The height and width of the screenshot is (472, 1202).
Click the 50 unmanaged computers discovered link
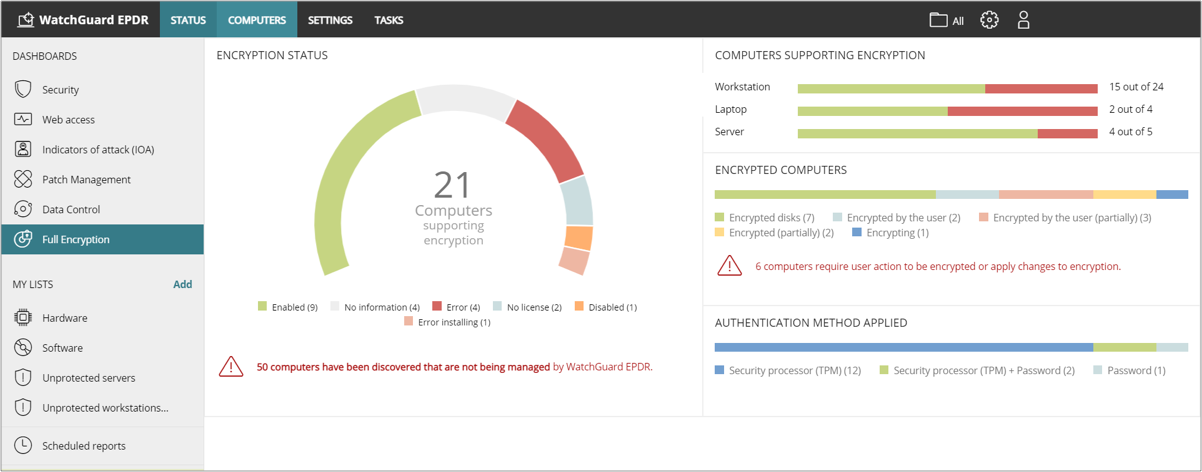tap(403, 367)
